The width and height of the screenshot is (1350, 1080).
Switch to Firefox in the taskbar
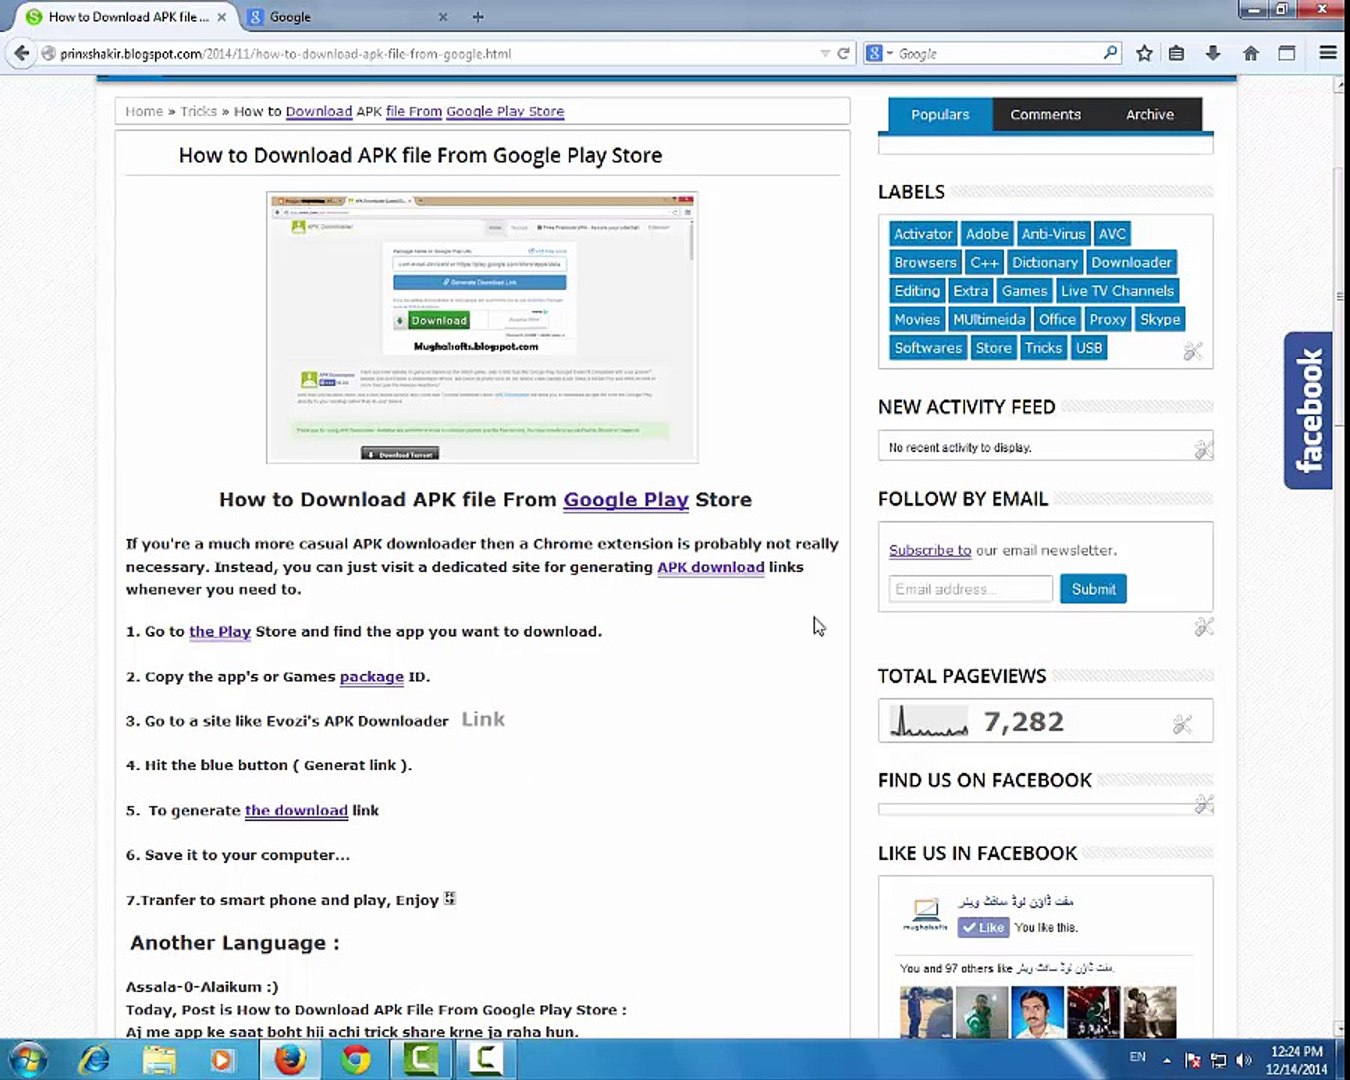[290, 1059]
